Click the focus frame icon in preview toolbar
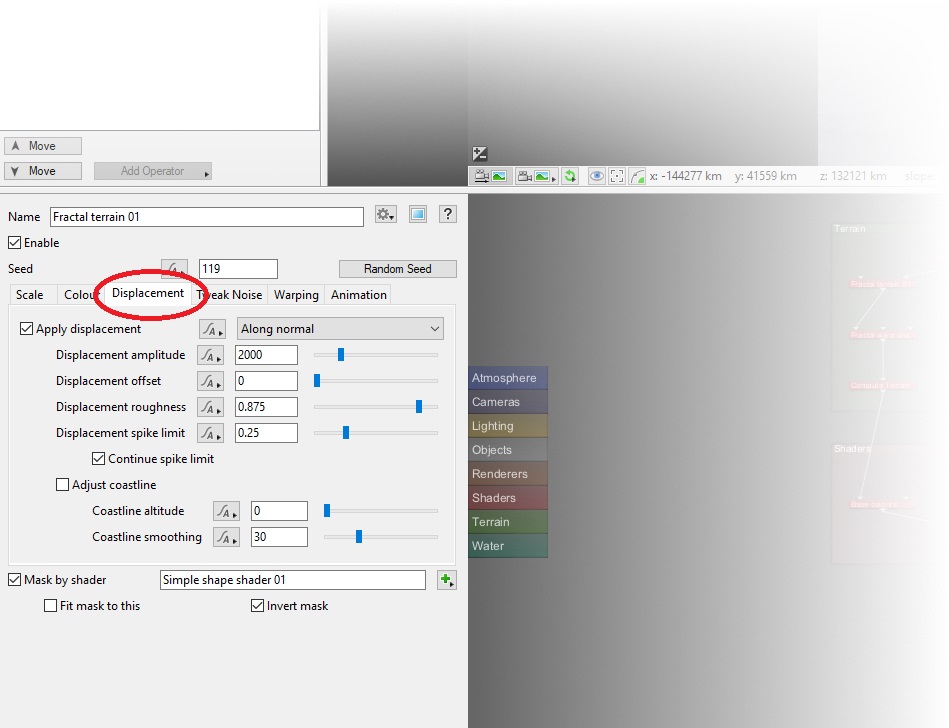 [617, 176]
